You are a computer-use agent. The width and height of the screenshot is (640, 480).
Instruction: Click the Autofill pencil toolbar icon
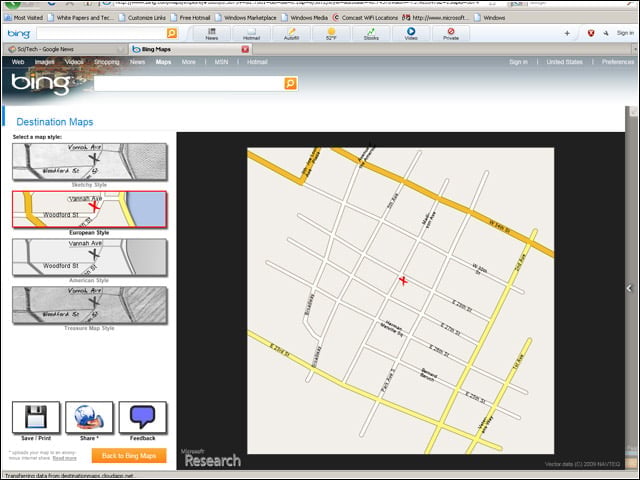pyautogui.click(x=291, y=34)
